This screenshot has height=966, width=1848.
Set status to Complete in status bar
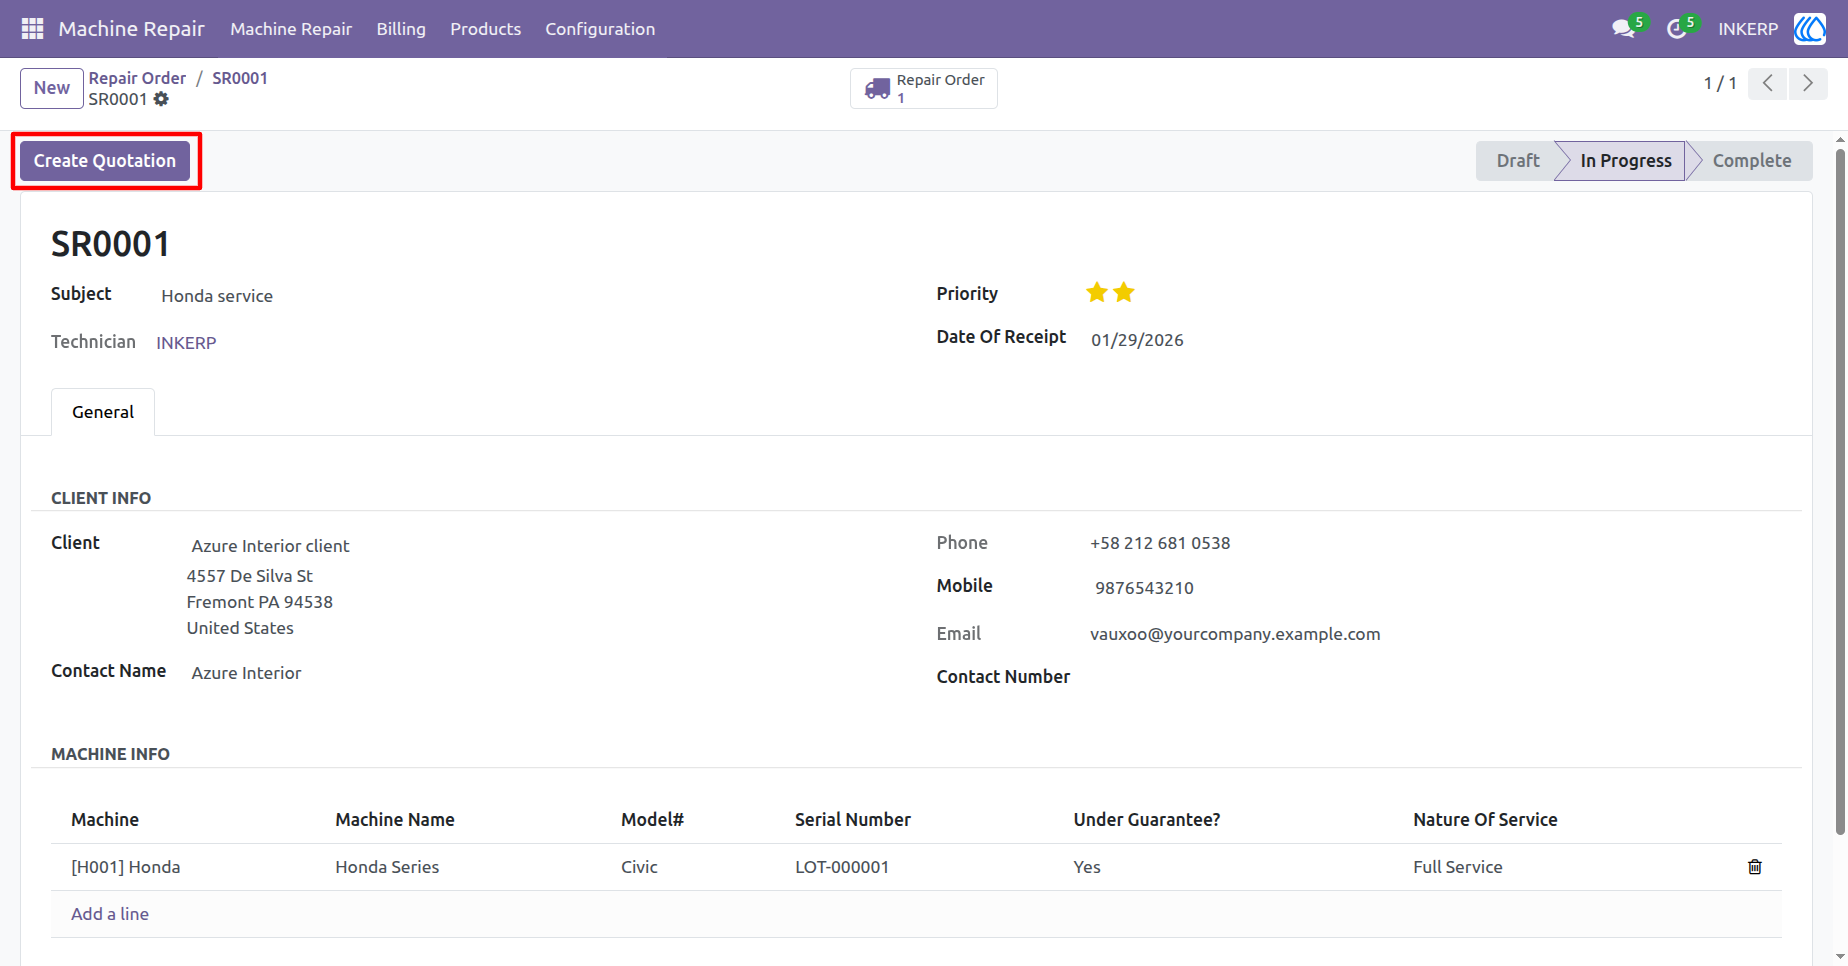point(1751,161)
